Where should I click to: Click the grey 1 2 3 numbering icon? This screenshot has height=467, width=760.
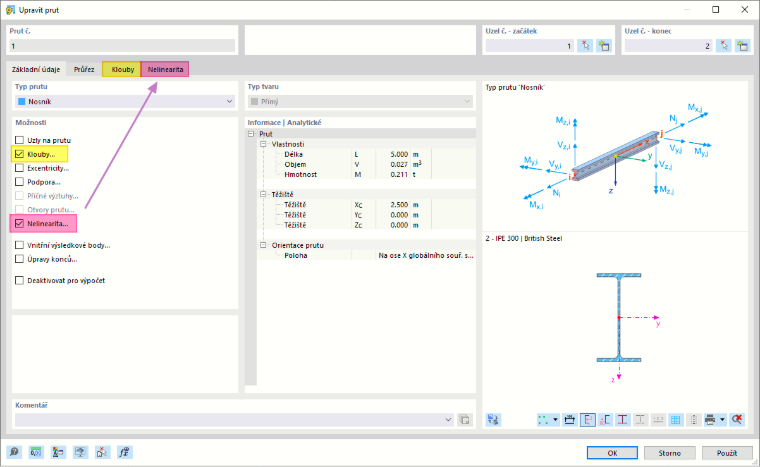pyautogui.click(x=658, y=419)
